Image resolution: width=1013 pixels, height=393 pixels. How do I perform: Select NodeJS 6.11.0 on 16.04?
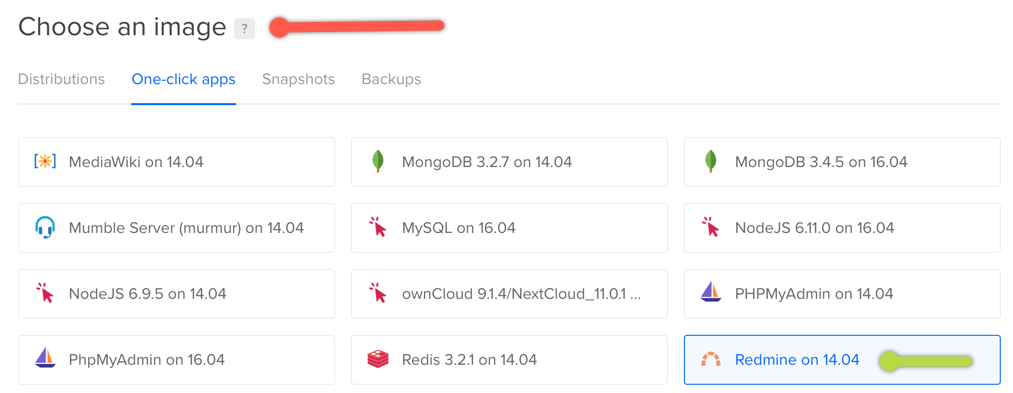point(842,228)
